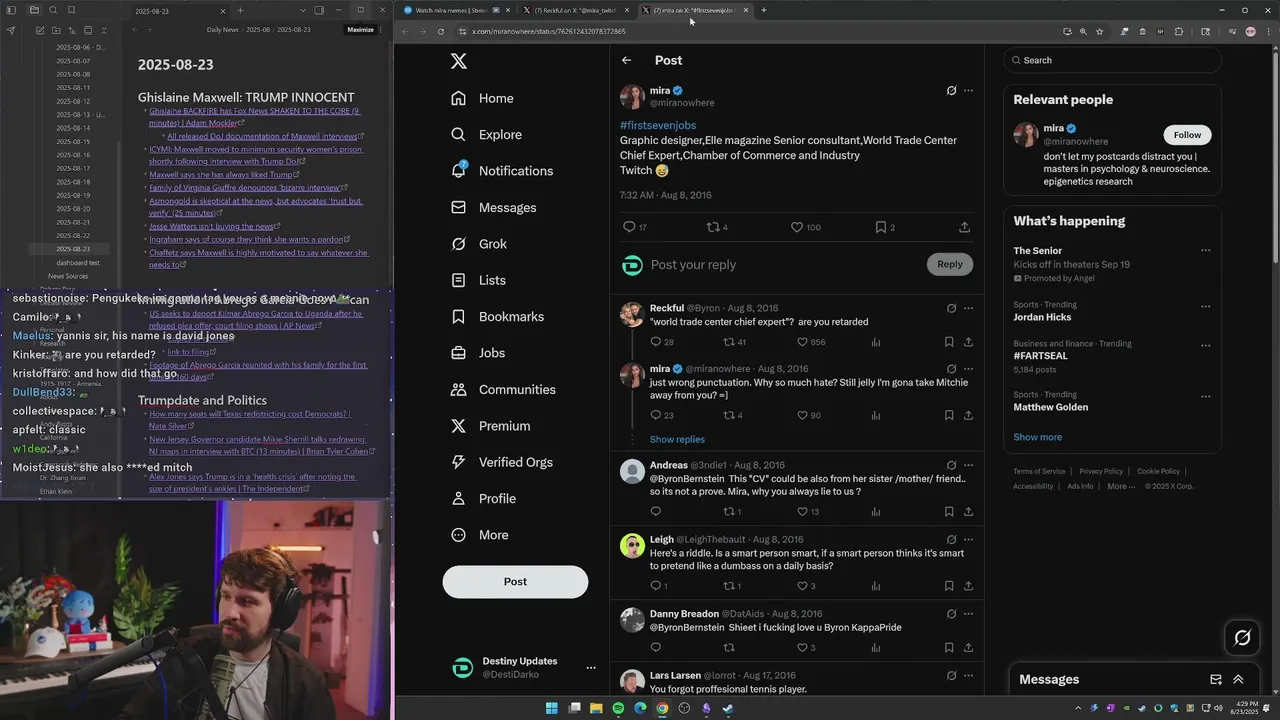The image size is (1280, 720).
Task: Add new tab in Obsidian
Action: coord(240,10)
